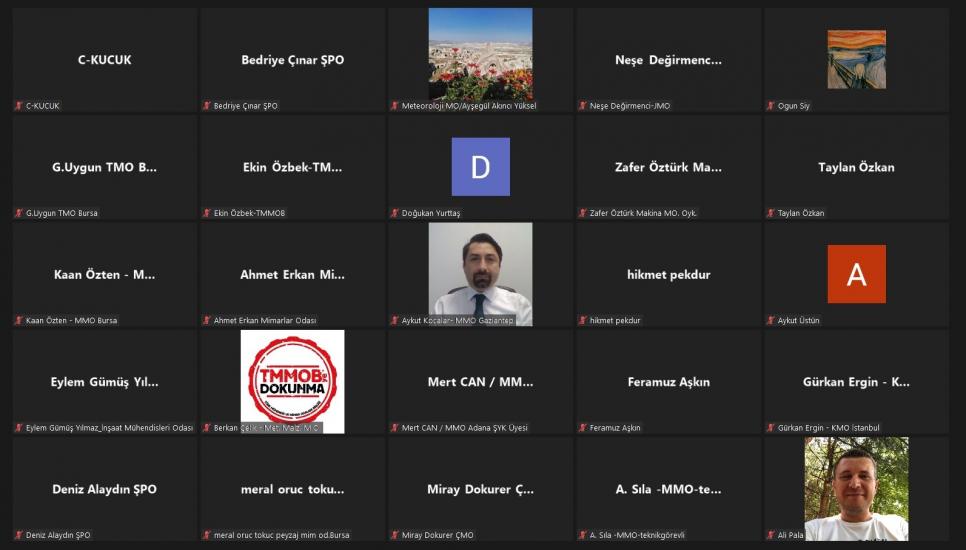The image size is (966, 550).
Task: Click the landscape photo of Ayşegül Akıncı Yüksel
Action: point(480,54)
